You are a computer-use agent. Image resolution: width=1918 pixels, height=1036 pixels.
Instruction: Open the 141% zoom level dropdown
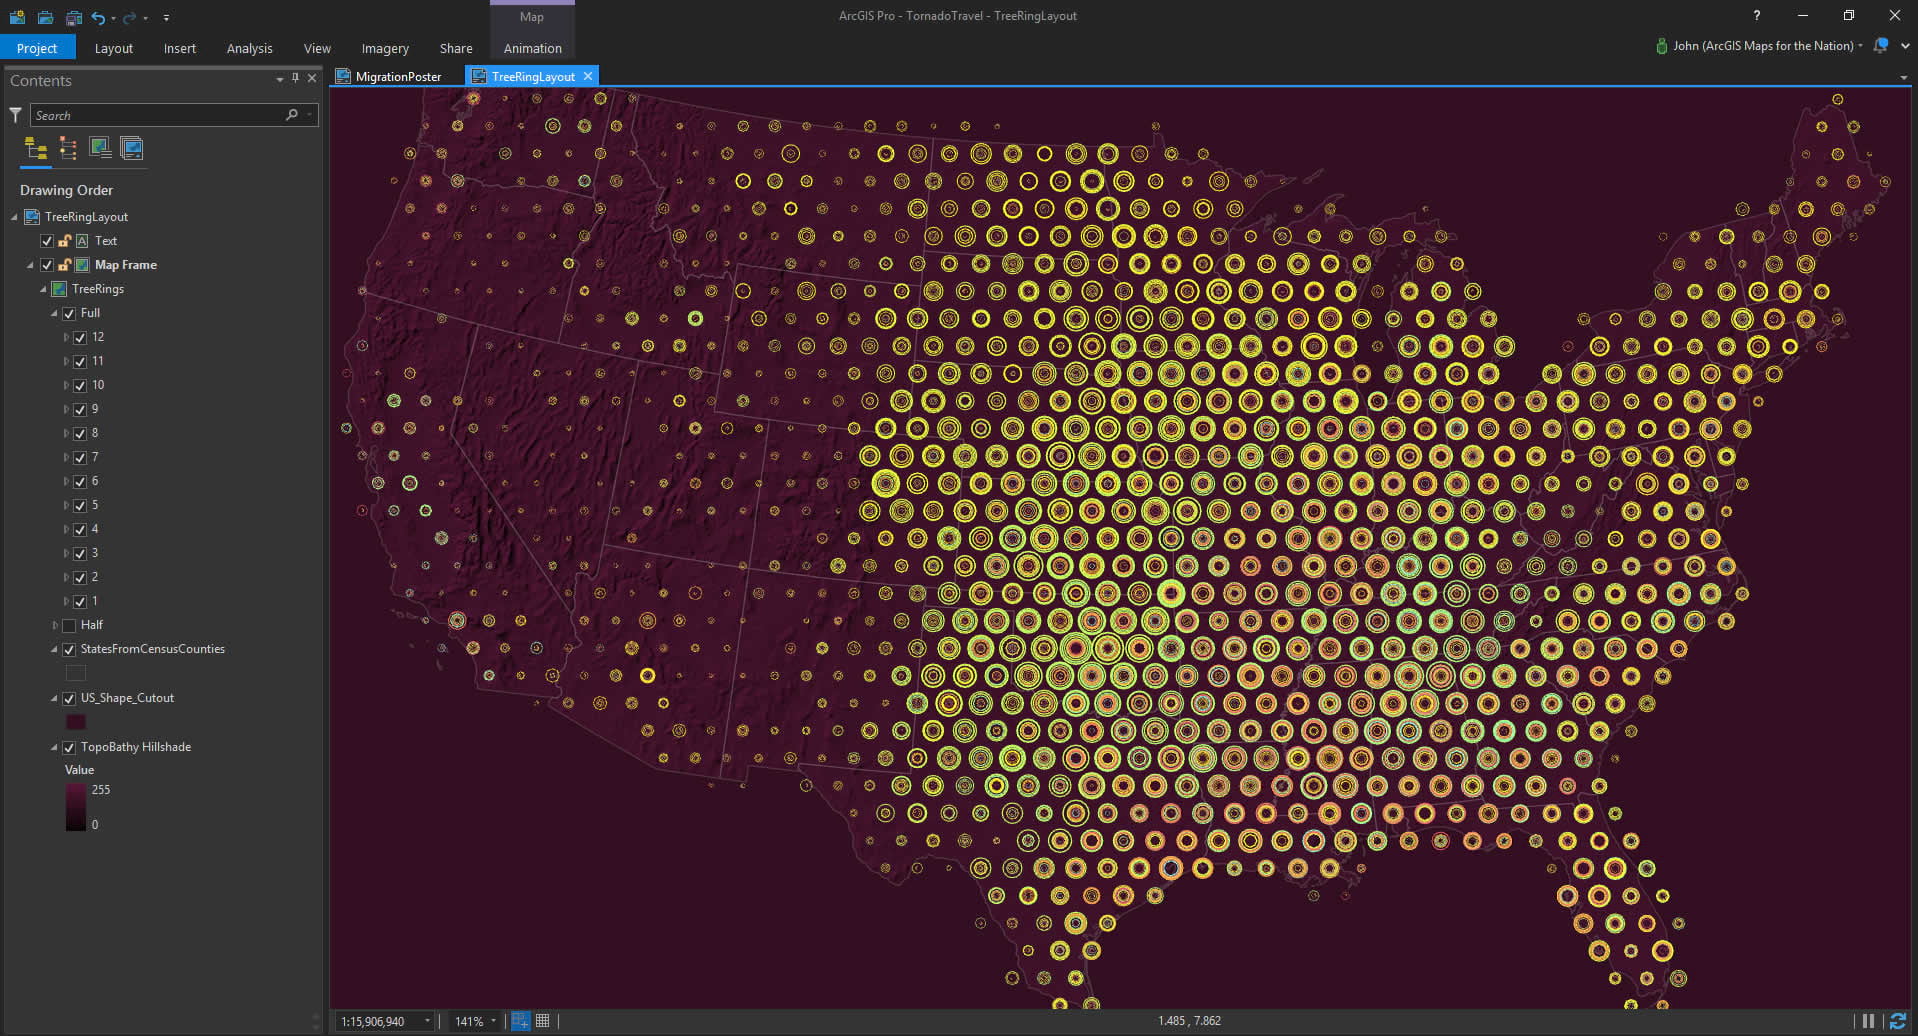pos(493,1021)
